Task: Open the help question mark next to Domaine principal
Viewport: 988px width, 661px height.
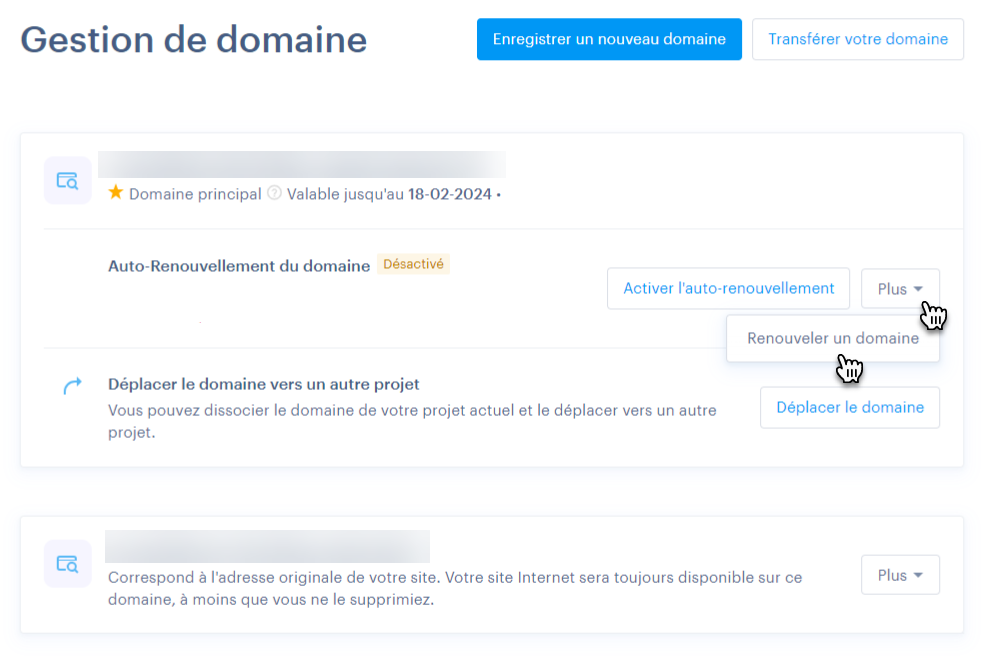Action: click(274, 194)
